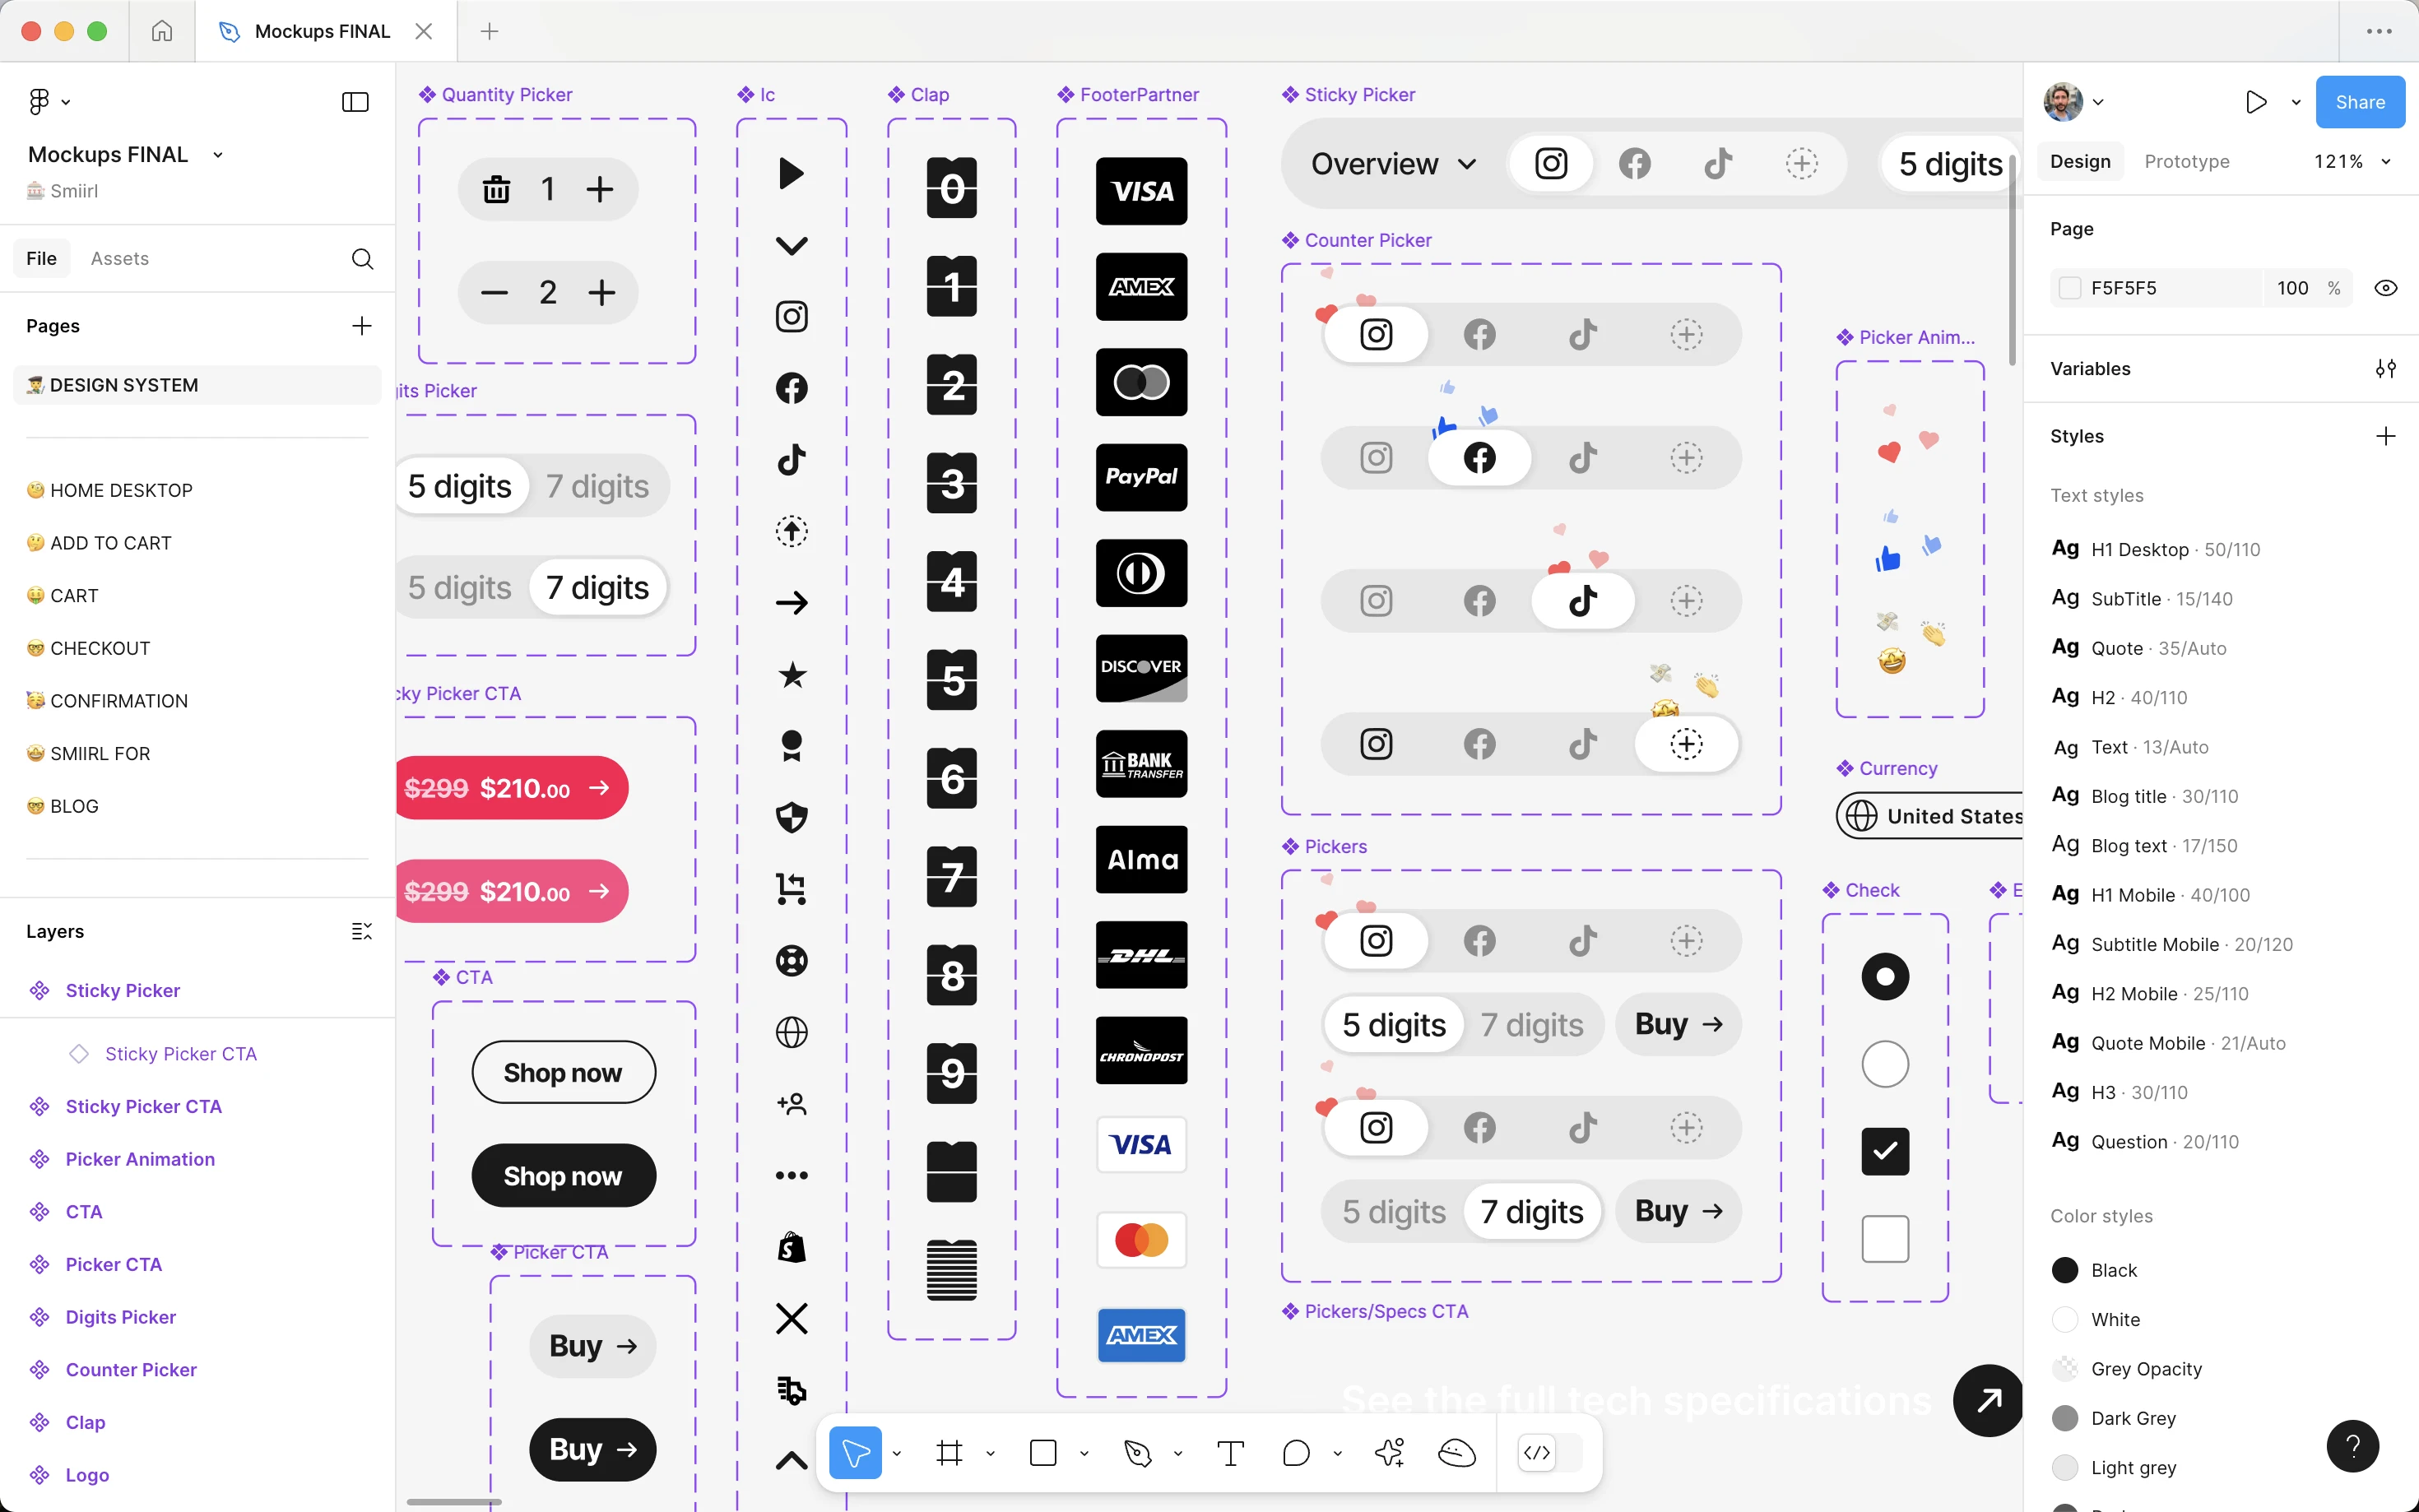
Task: Click the Share button
Action: pos(2360,102)
